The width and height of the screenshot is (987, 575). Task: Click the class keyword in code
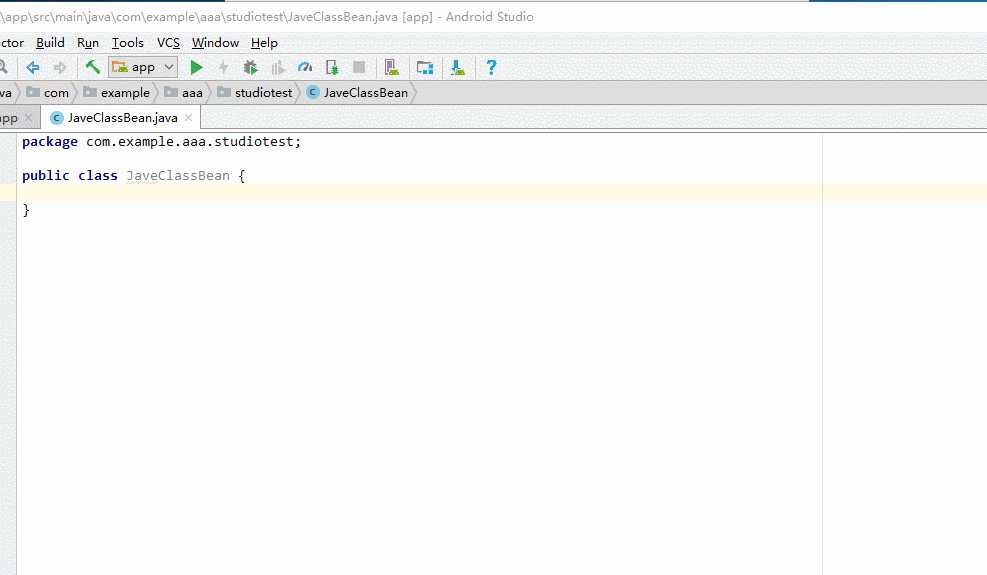pyautogui.click(x=98, y=176)
